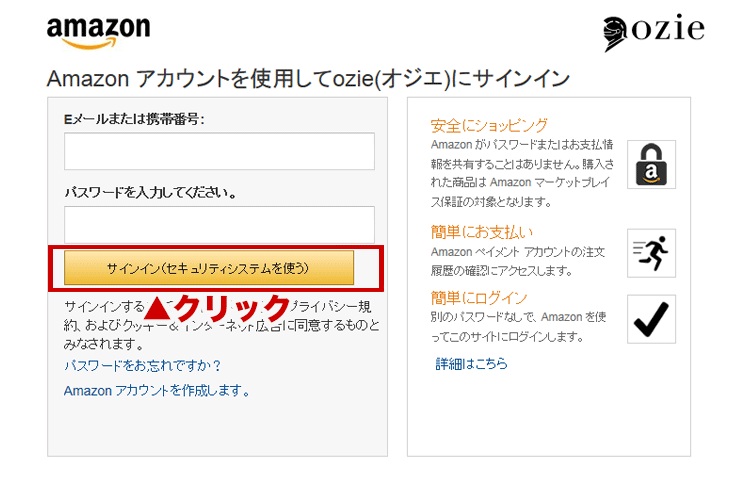Click the ozie brand logo
Screen dimensions: 730x500
(653, 32)
